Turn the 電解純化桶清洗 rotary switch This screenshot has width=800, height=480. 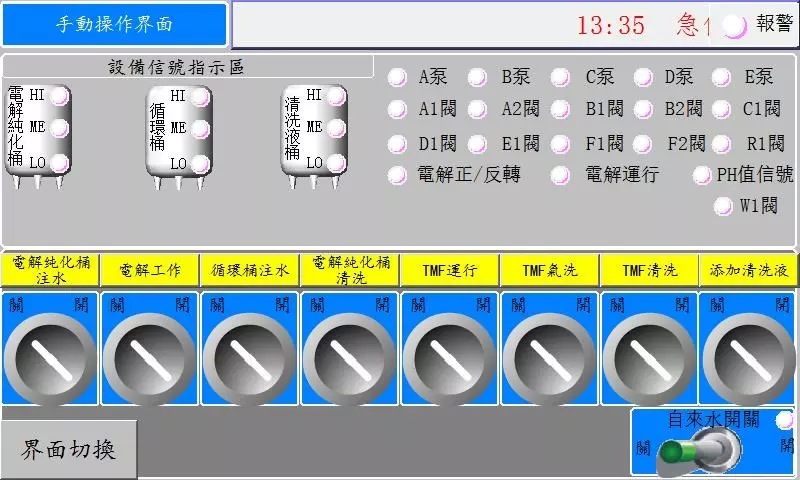tap(349, 360)
